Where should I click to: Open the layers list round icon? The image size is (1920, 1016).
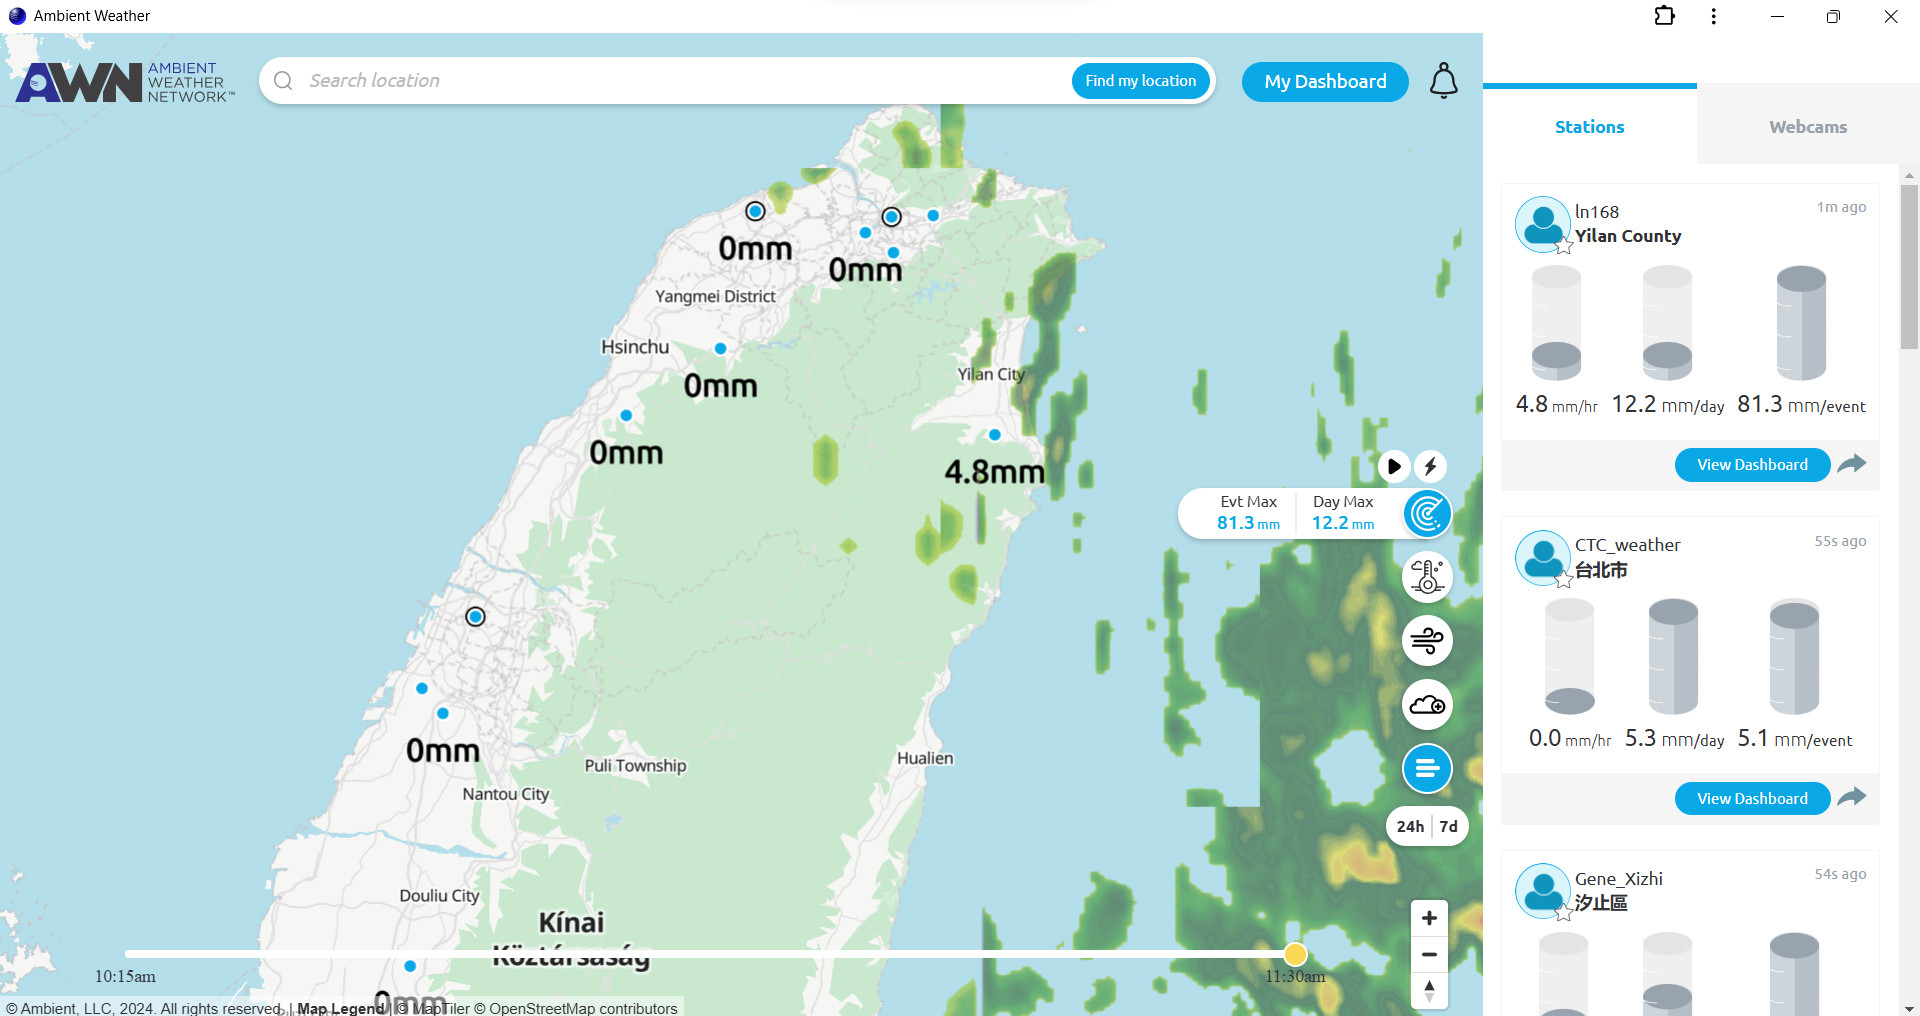[1427, 768]
